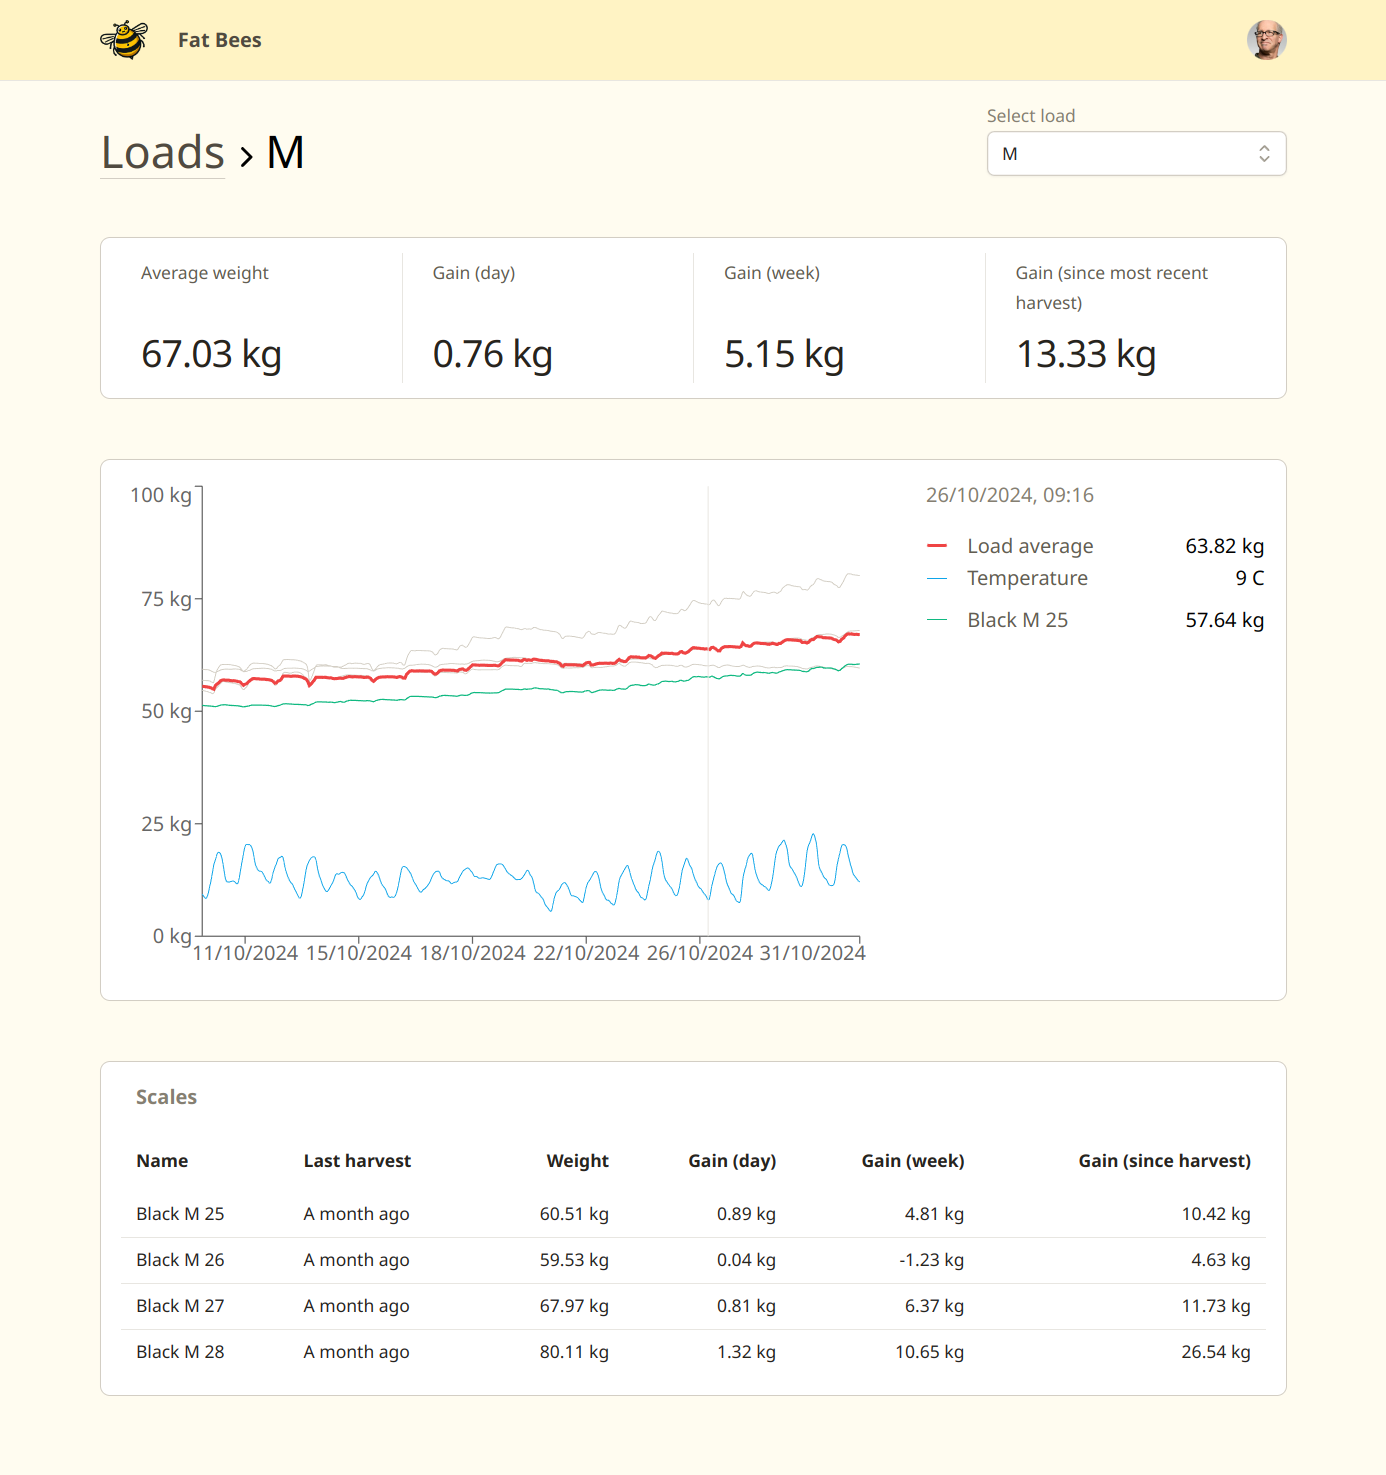Click the 31/10/2024 date axis label

813,953
